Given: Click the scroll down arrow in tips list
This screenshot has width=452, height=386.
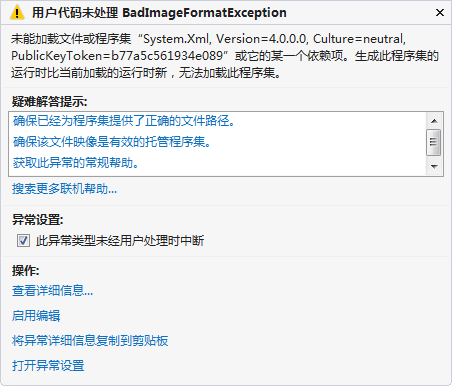Looking at the screenshot, I should 434,166.
